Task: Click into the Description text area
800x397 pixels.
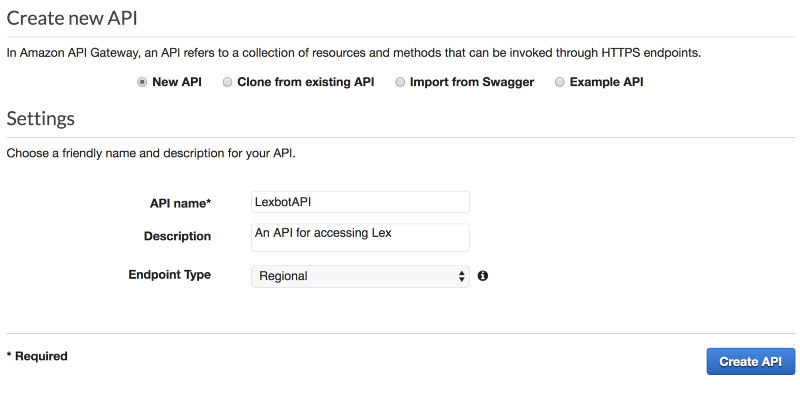Action: click(x=360, y=237)
